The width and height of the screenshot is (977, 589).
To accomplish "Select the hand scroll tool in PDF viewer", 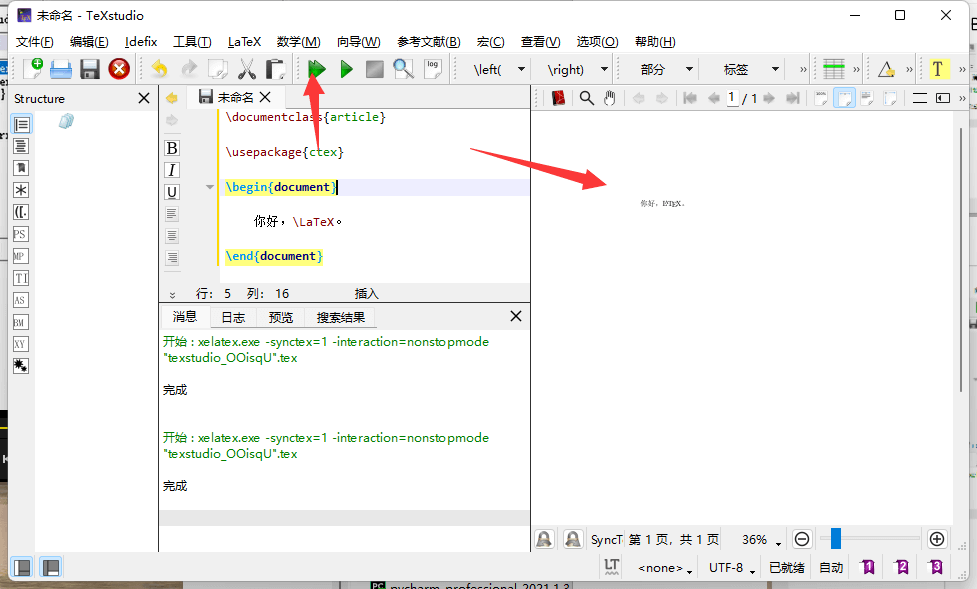I will pyautogui.click(x=609, y=98).
